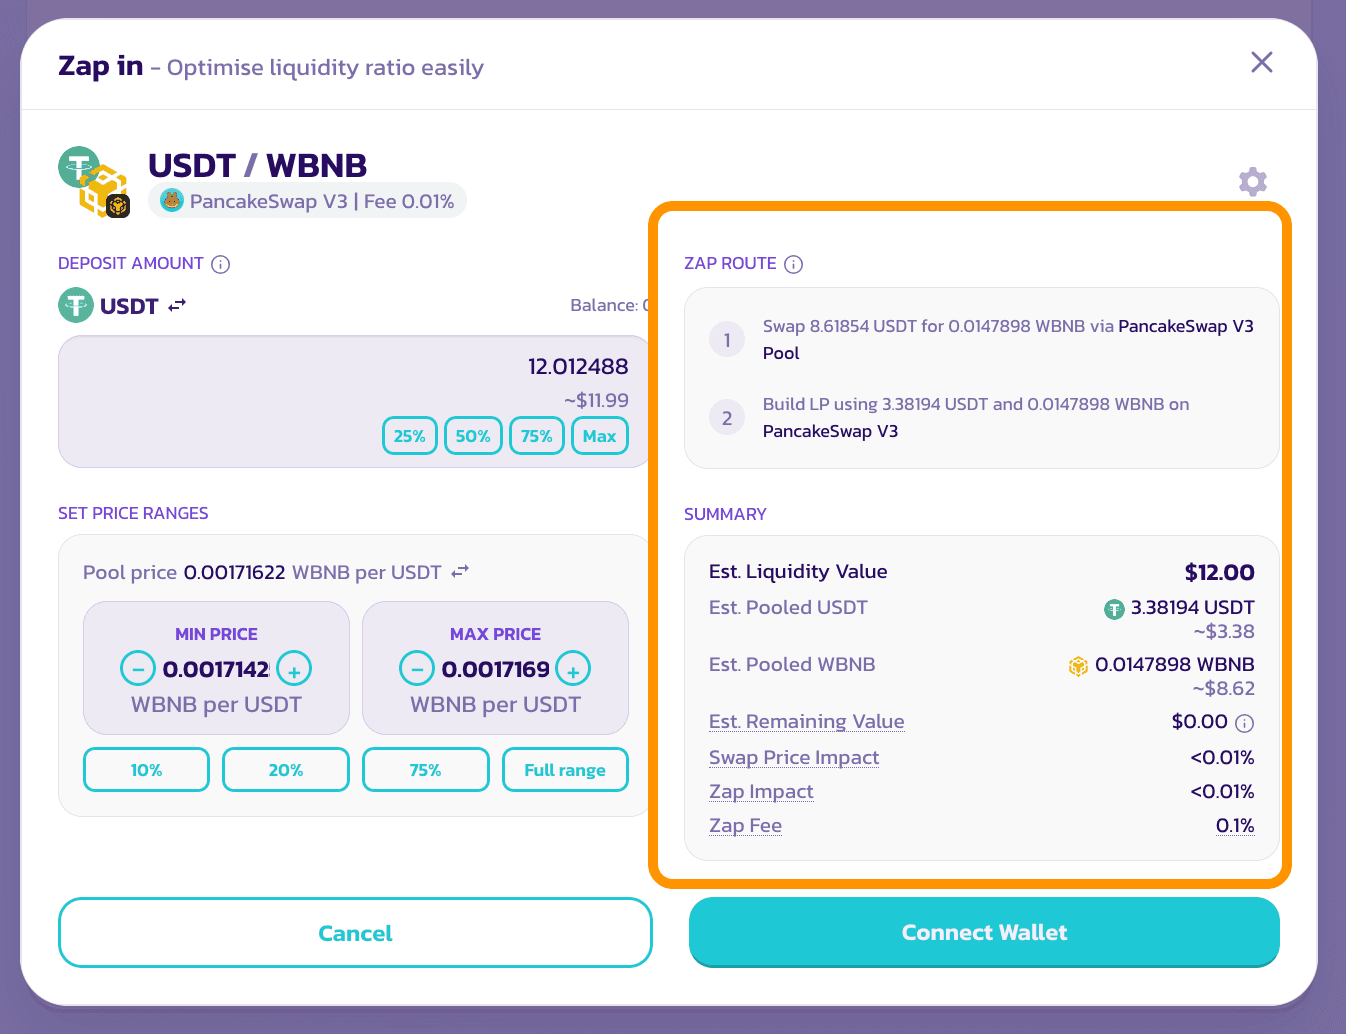Cancel the zap in dialog

pyautogui.click(x=355, y=933)
